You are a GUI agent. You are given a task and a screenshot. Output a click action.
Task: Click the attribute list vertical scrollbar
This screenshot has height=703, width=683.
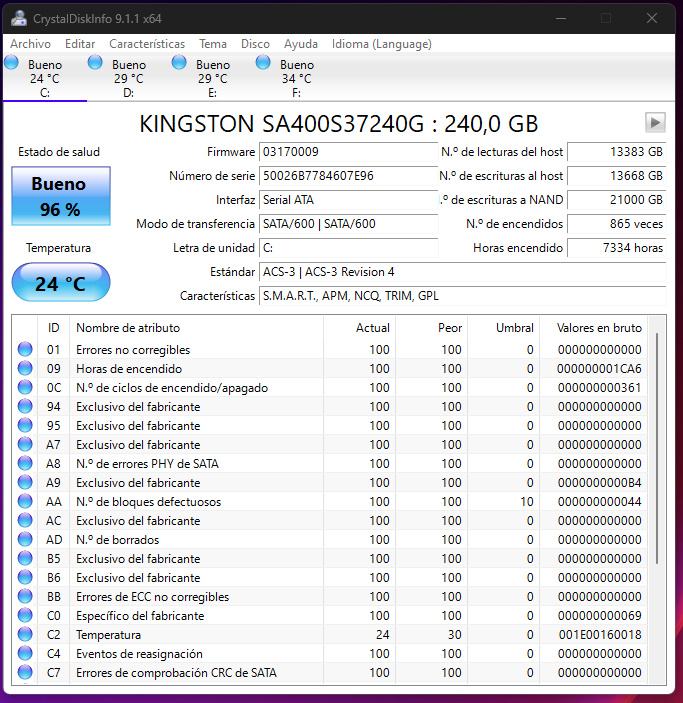pos(657,448)
